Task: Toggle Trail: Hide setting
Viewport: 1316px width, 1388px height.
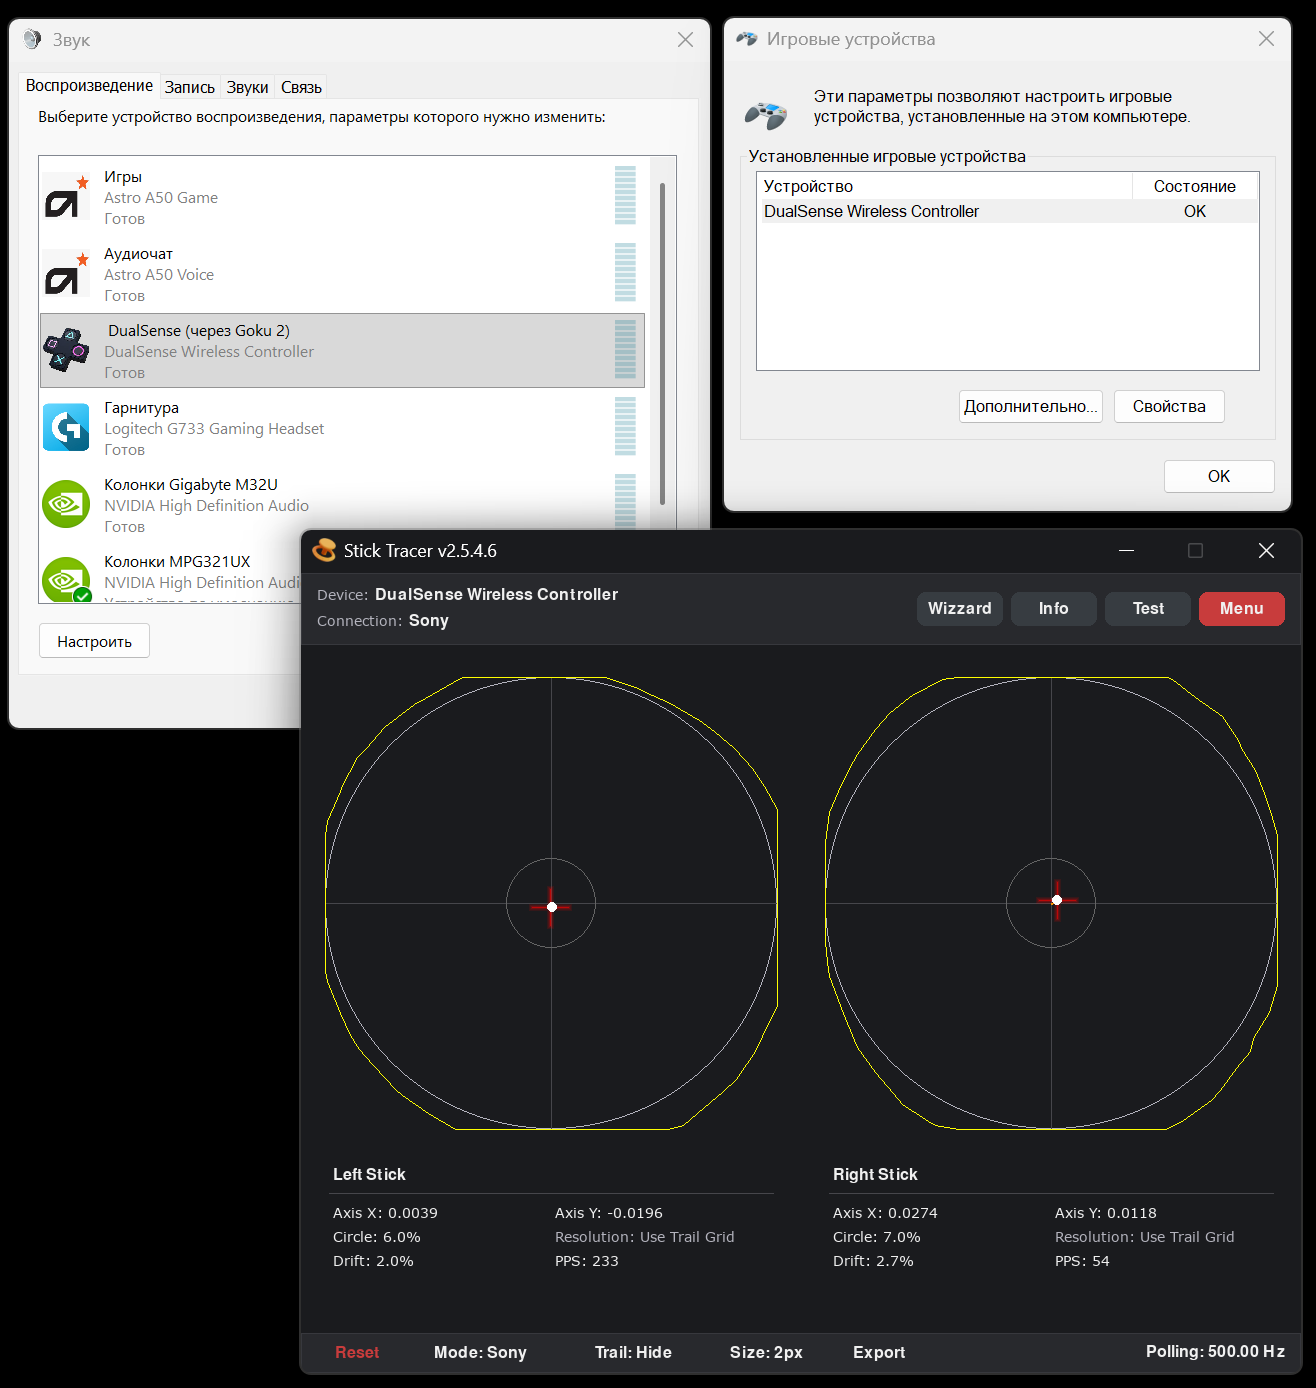Action: tap(633, 1352)
